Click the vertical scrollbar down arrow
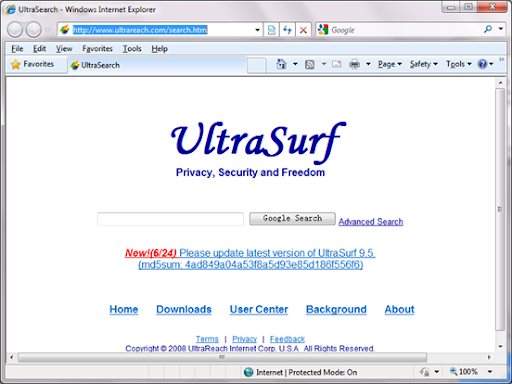The image size is (512, 384). [x=500, y=347]
